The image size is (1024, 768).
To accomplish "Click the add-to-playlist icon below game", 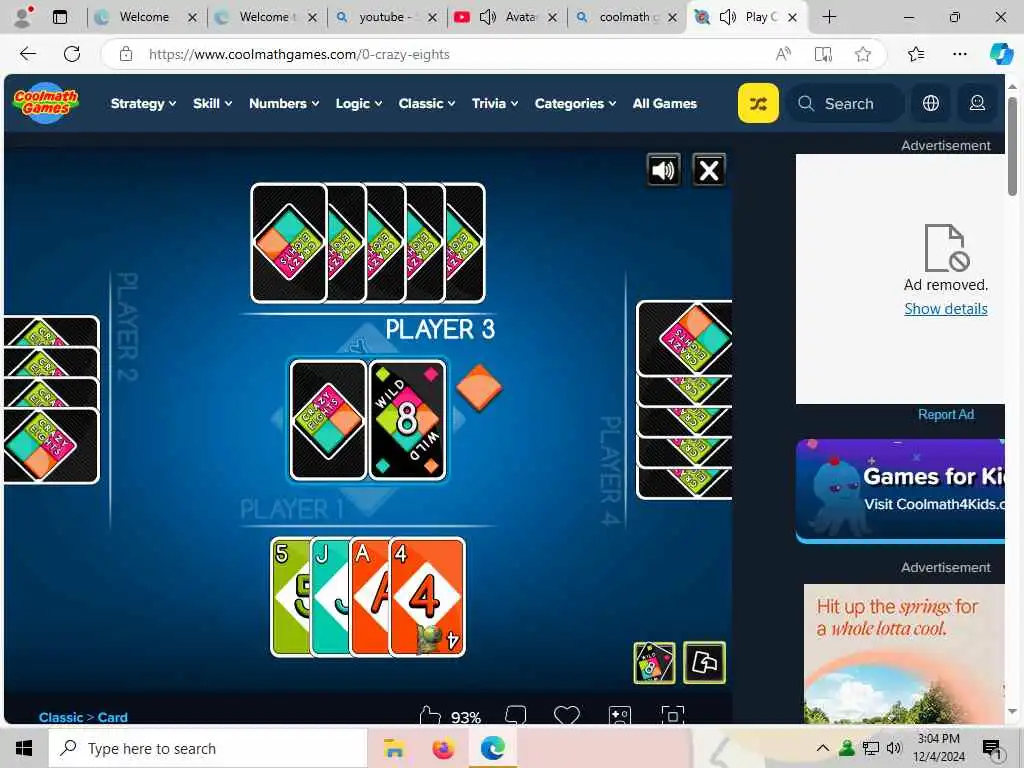I will pos(620,715).
